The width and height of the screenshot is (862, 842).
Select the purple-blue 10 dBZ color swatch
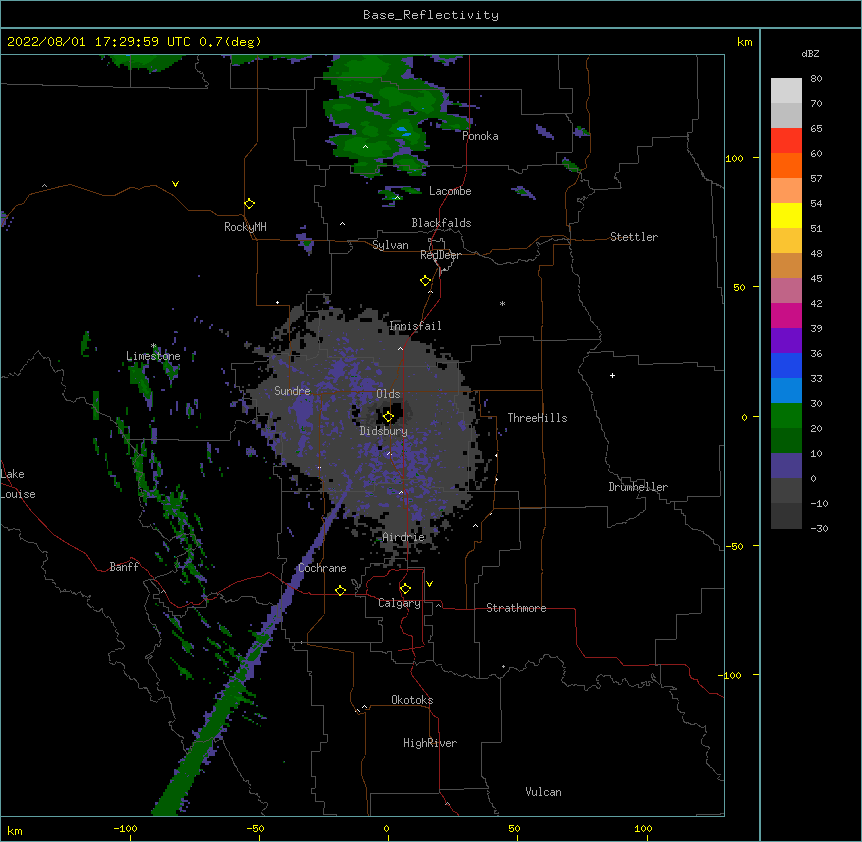click(x=786, y=466)
